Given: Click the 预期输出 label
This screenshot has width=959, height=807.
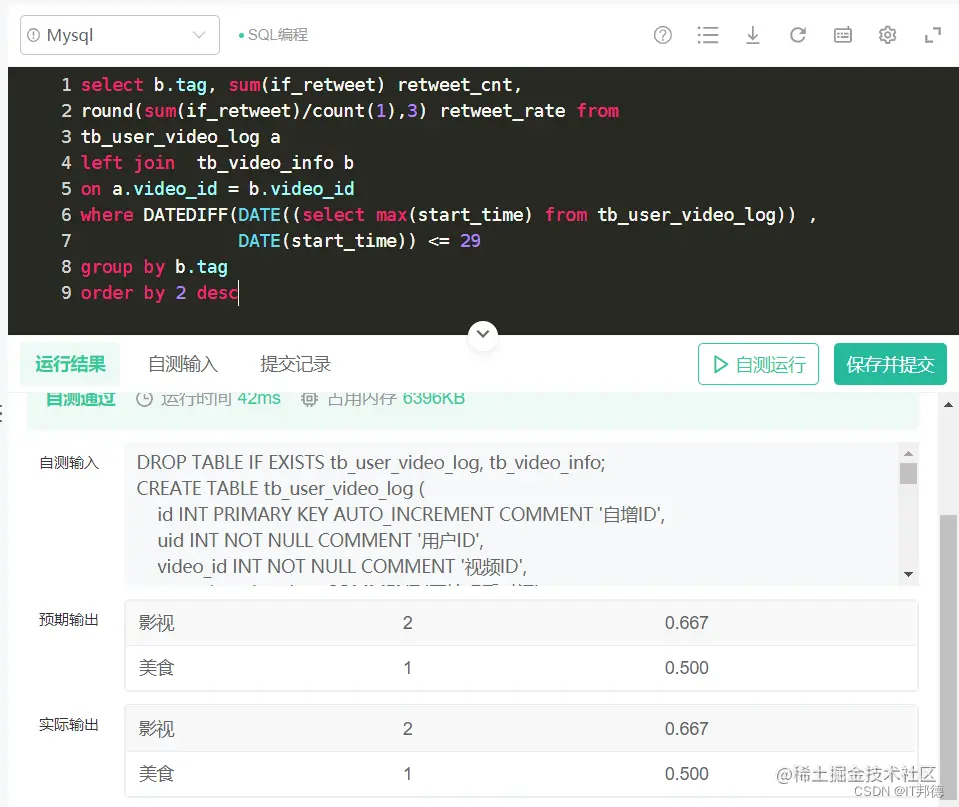Looking at the screenshot, I should tap(68, 620).
